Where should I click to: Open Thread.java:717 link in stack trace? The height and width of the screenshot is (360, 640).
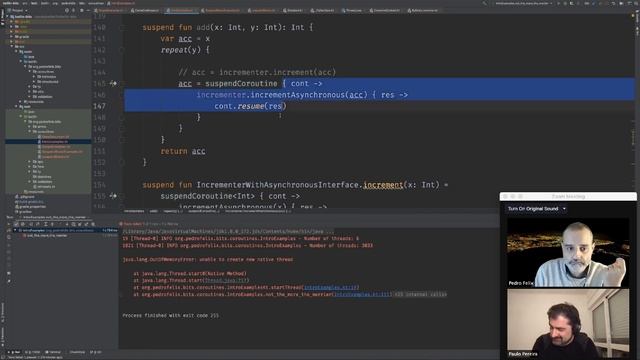[226, 280]
